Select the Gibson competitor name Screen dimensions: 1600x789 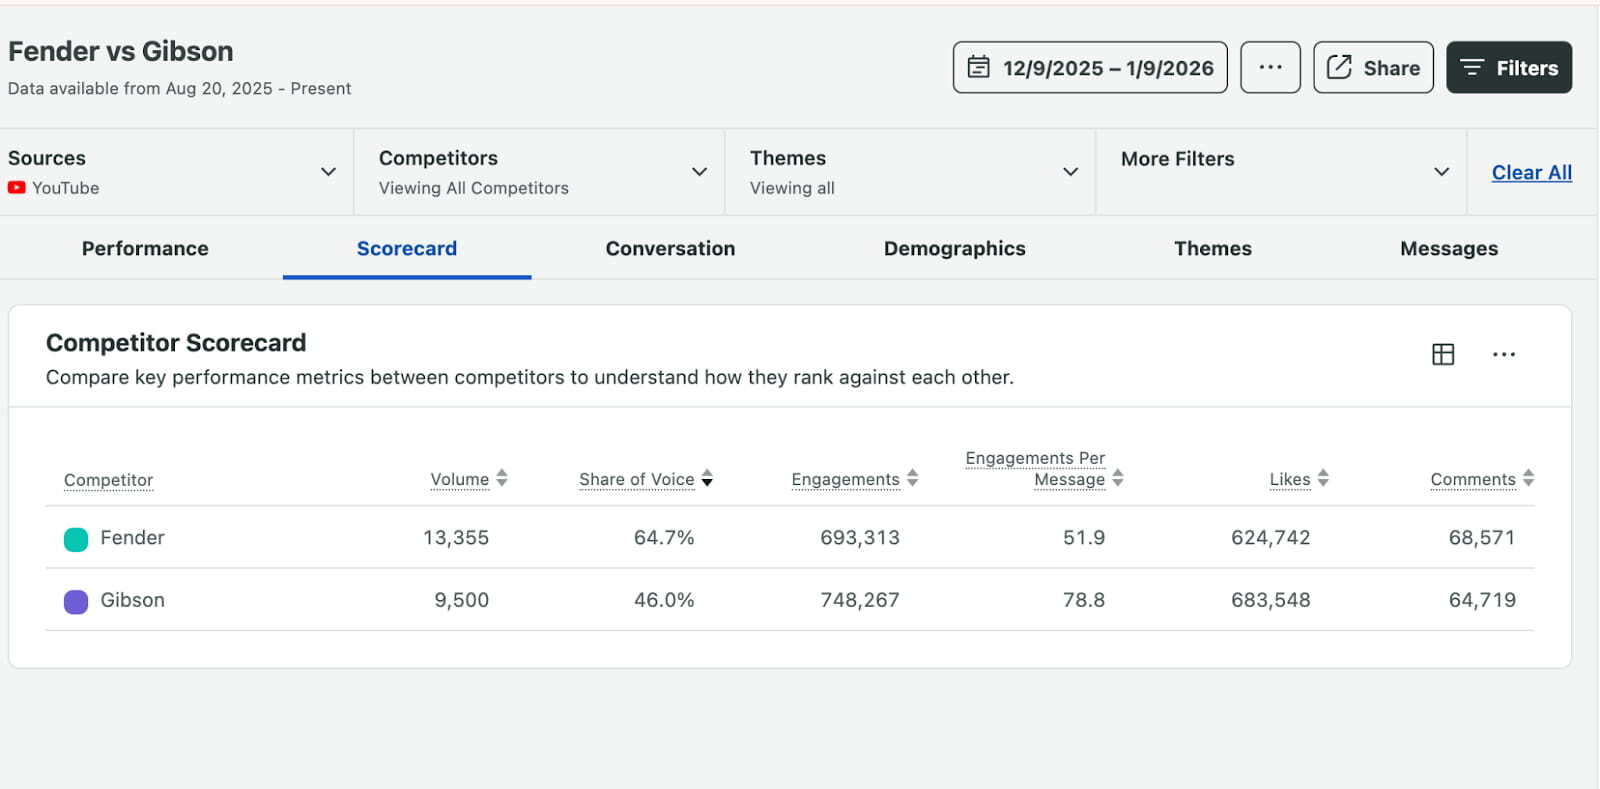[x=132, y=600]
